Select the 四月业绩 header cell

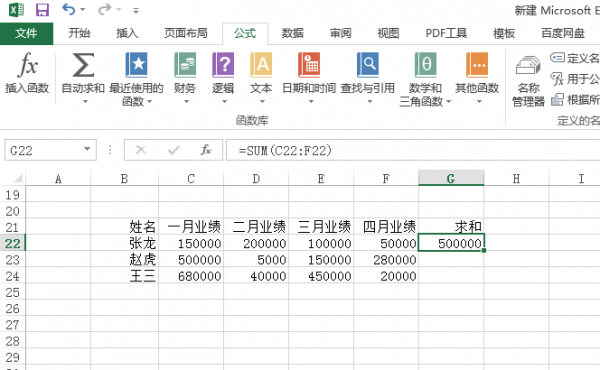[386, 227]
